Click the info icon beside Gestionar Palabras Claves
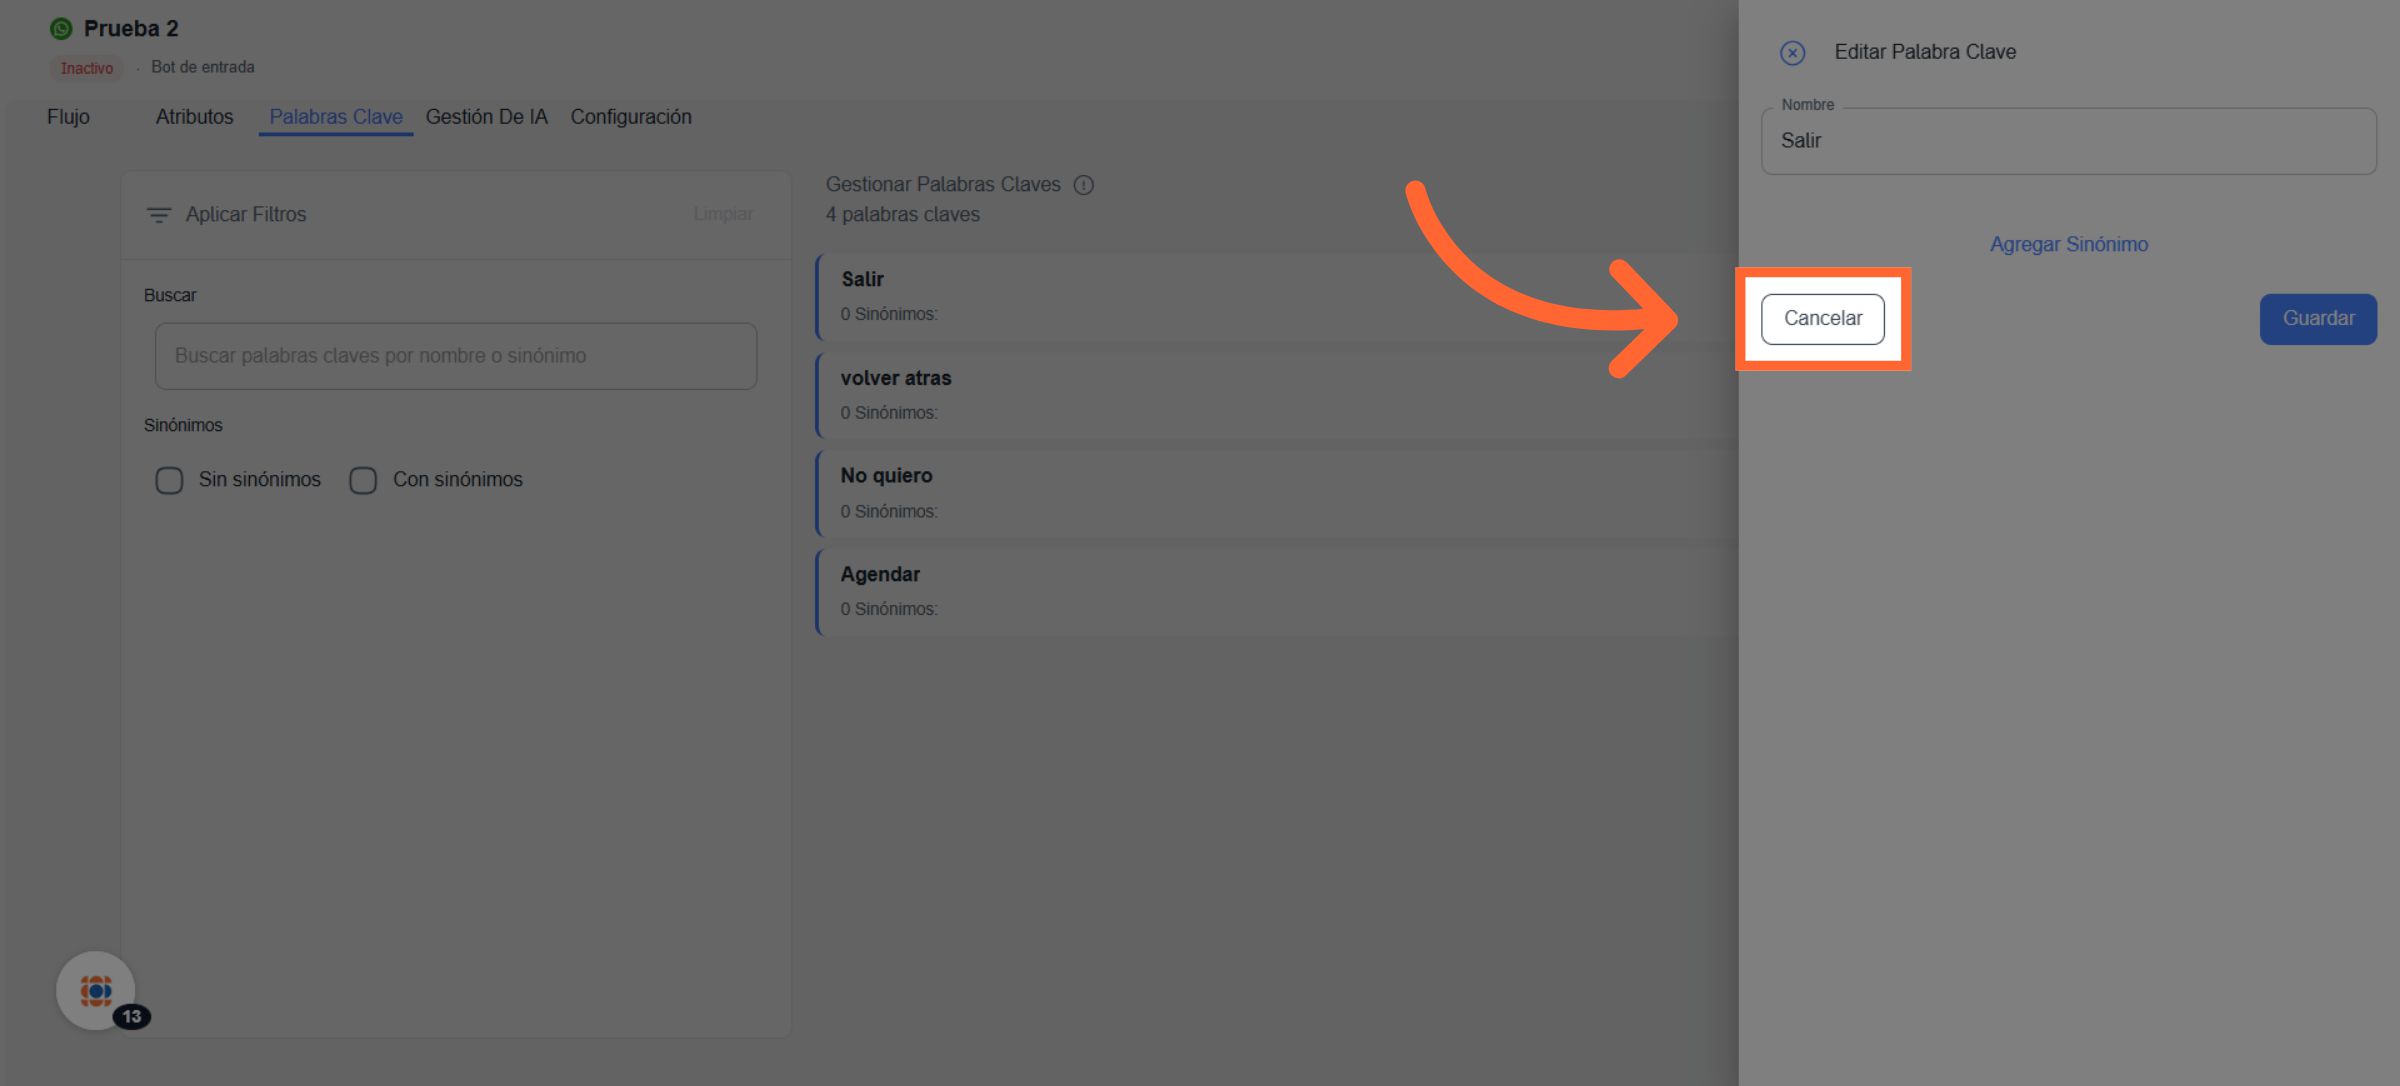The image size is (2400, 1086). click(x=1083, y=185)
